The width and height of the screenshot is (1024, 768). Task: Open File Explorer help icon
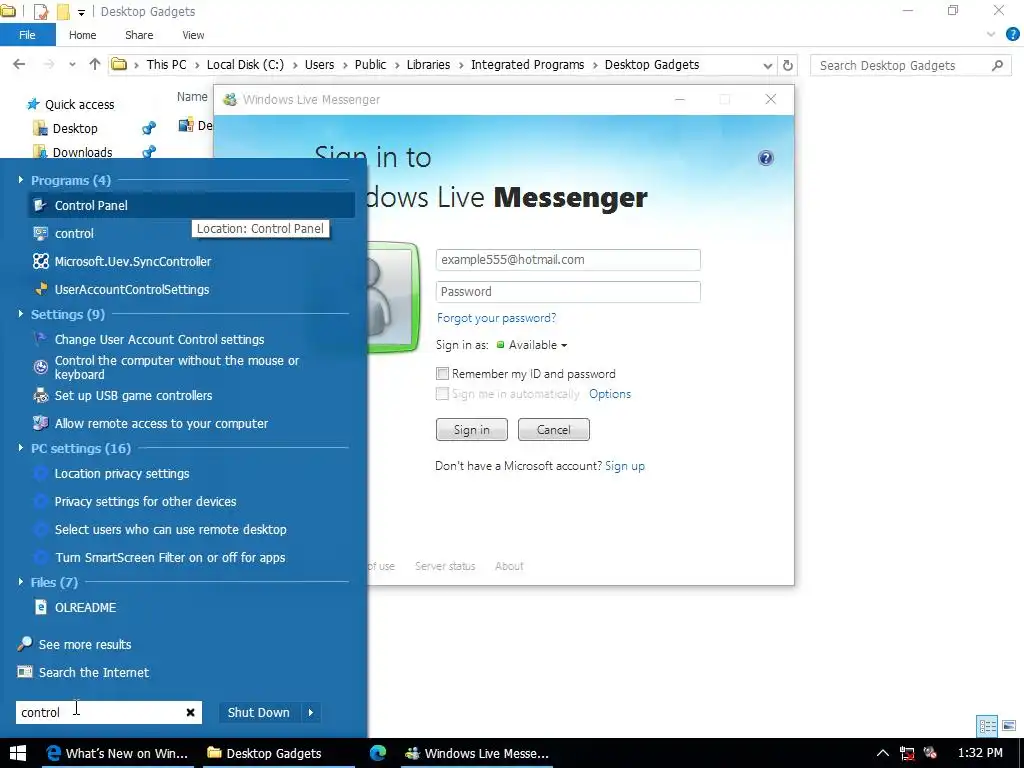1013,35
